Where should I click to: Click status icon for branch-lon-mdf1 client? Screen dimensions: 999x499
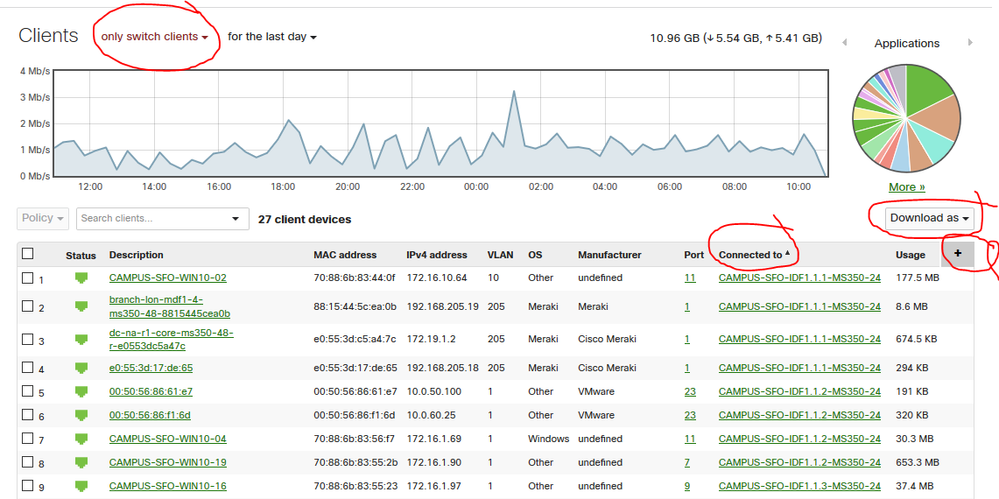tap(81, 306)
